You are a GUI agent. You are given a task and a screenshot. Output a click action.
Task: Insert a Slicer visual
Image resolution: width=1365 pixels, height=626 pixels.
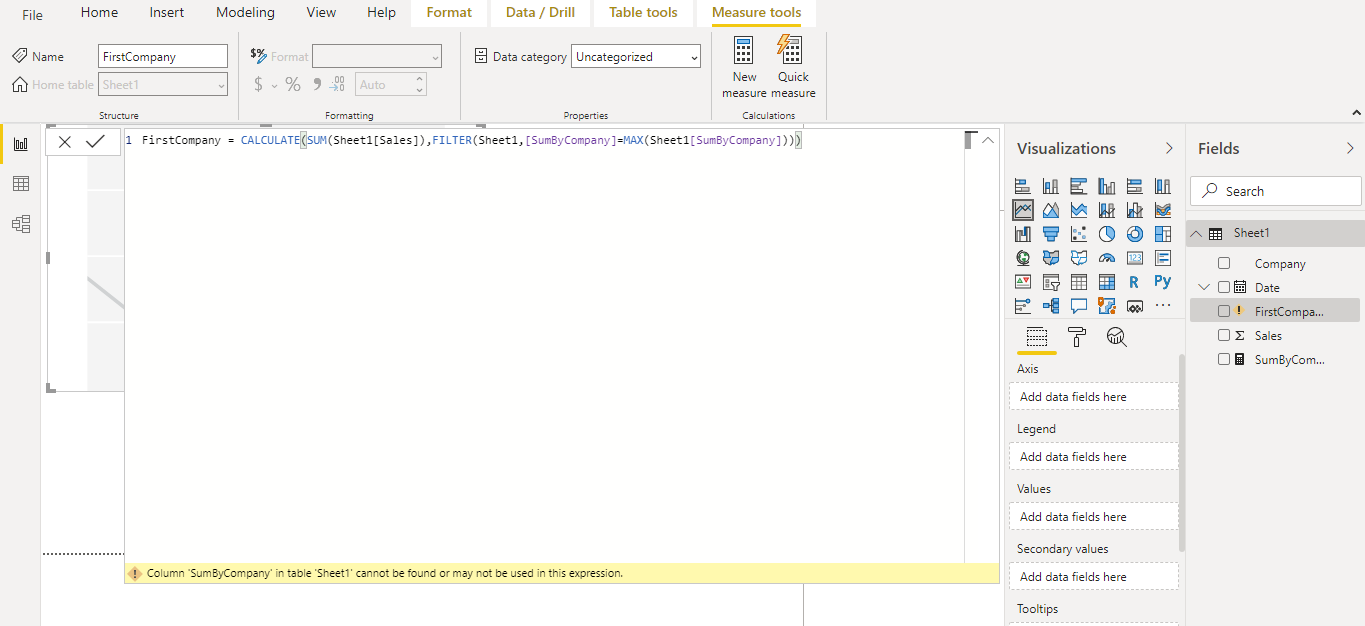[x=1051, y=282]
